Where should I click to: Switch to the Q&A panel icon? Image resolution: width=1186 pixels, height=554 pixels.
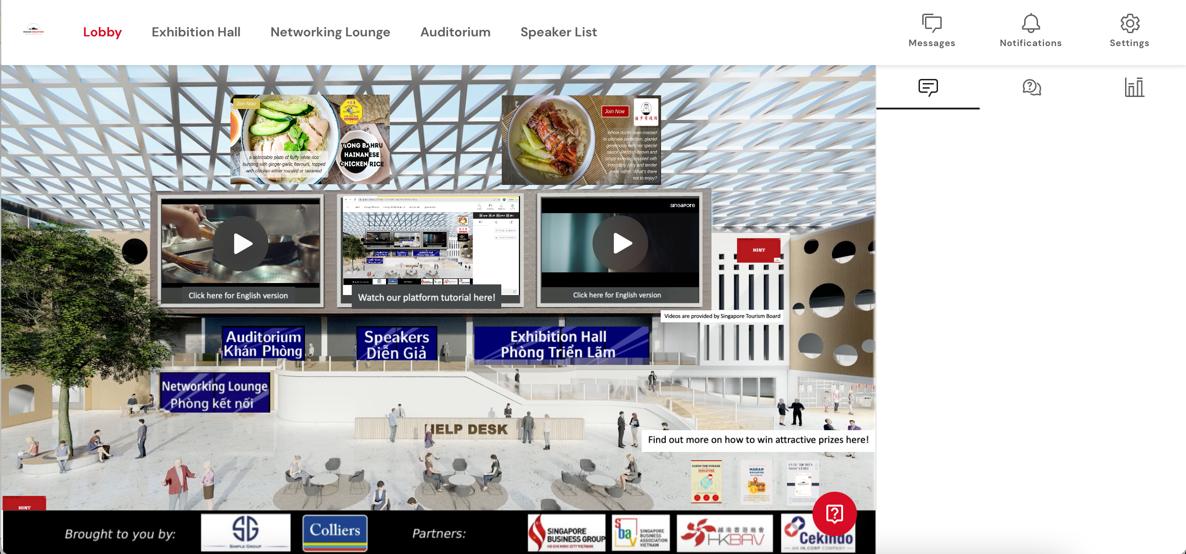point(1031,88)
